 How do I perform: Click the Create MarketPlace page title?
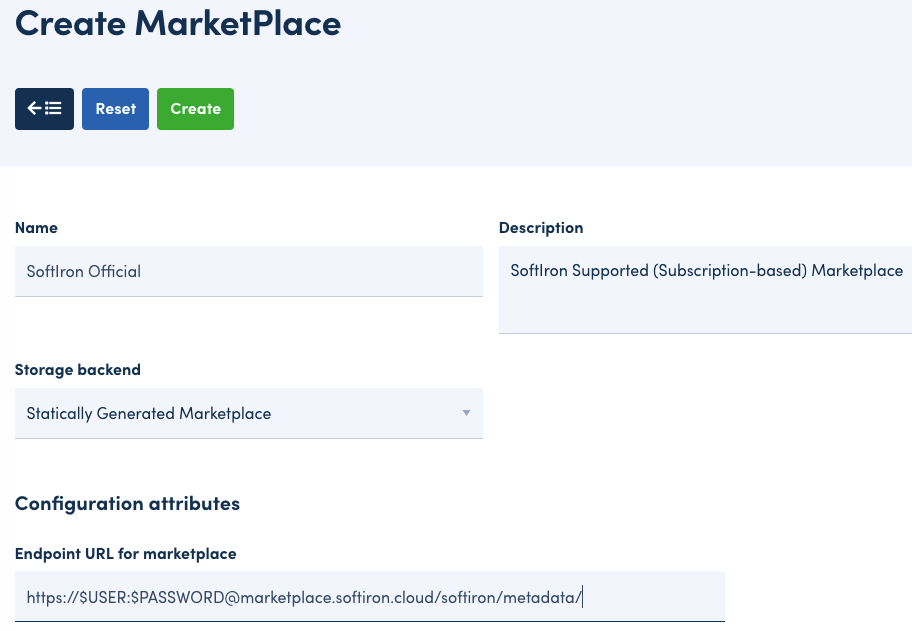178,24
